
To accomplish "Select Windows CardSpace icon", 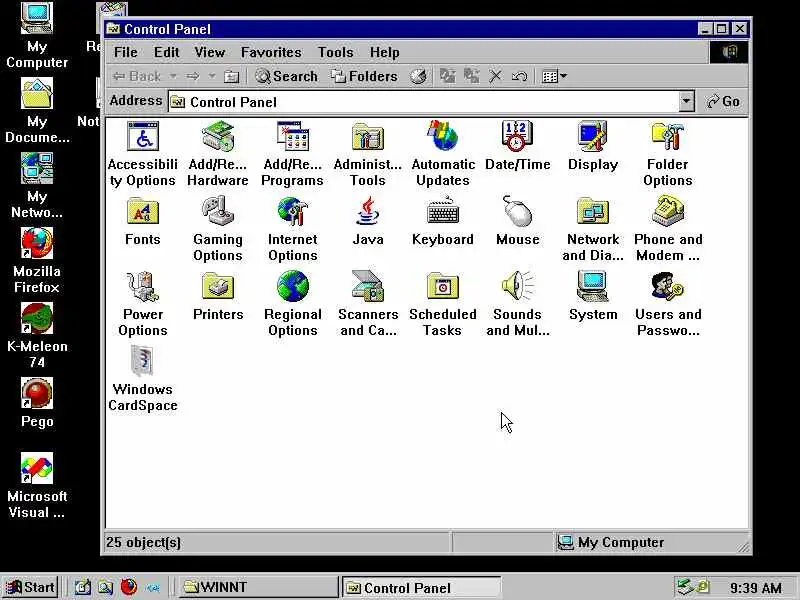I will 143,361.
